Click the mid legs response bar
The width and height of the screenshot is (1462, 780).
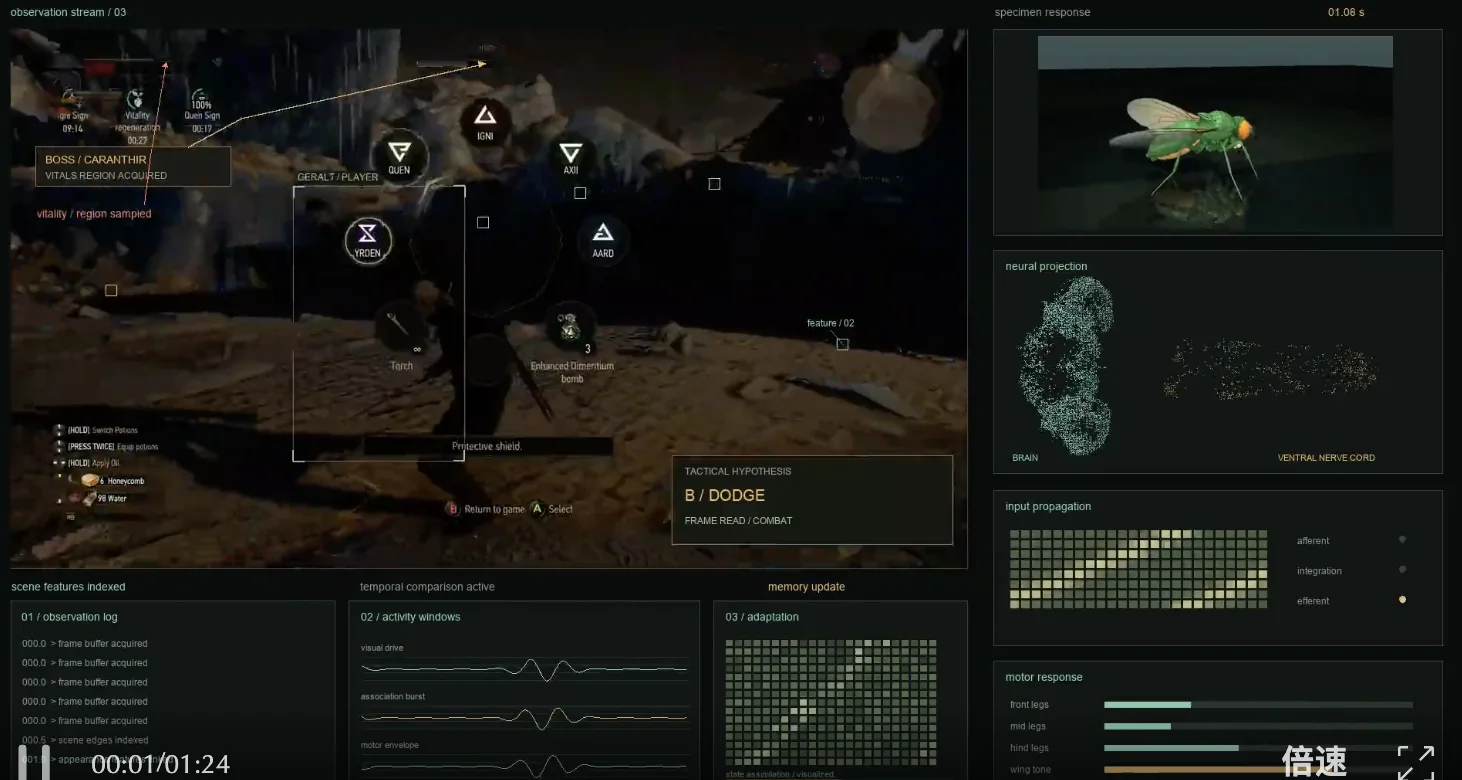point(1258,726)
